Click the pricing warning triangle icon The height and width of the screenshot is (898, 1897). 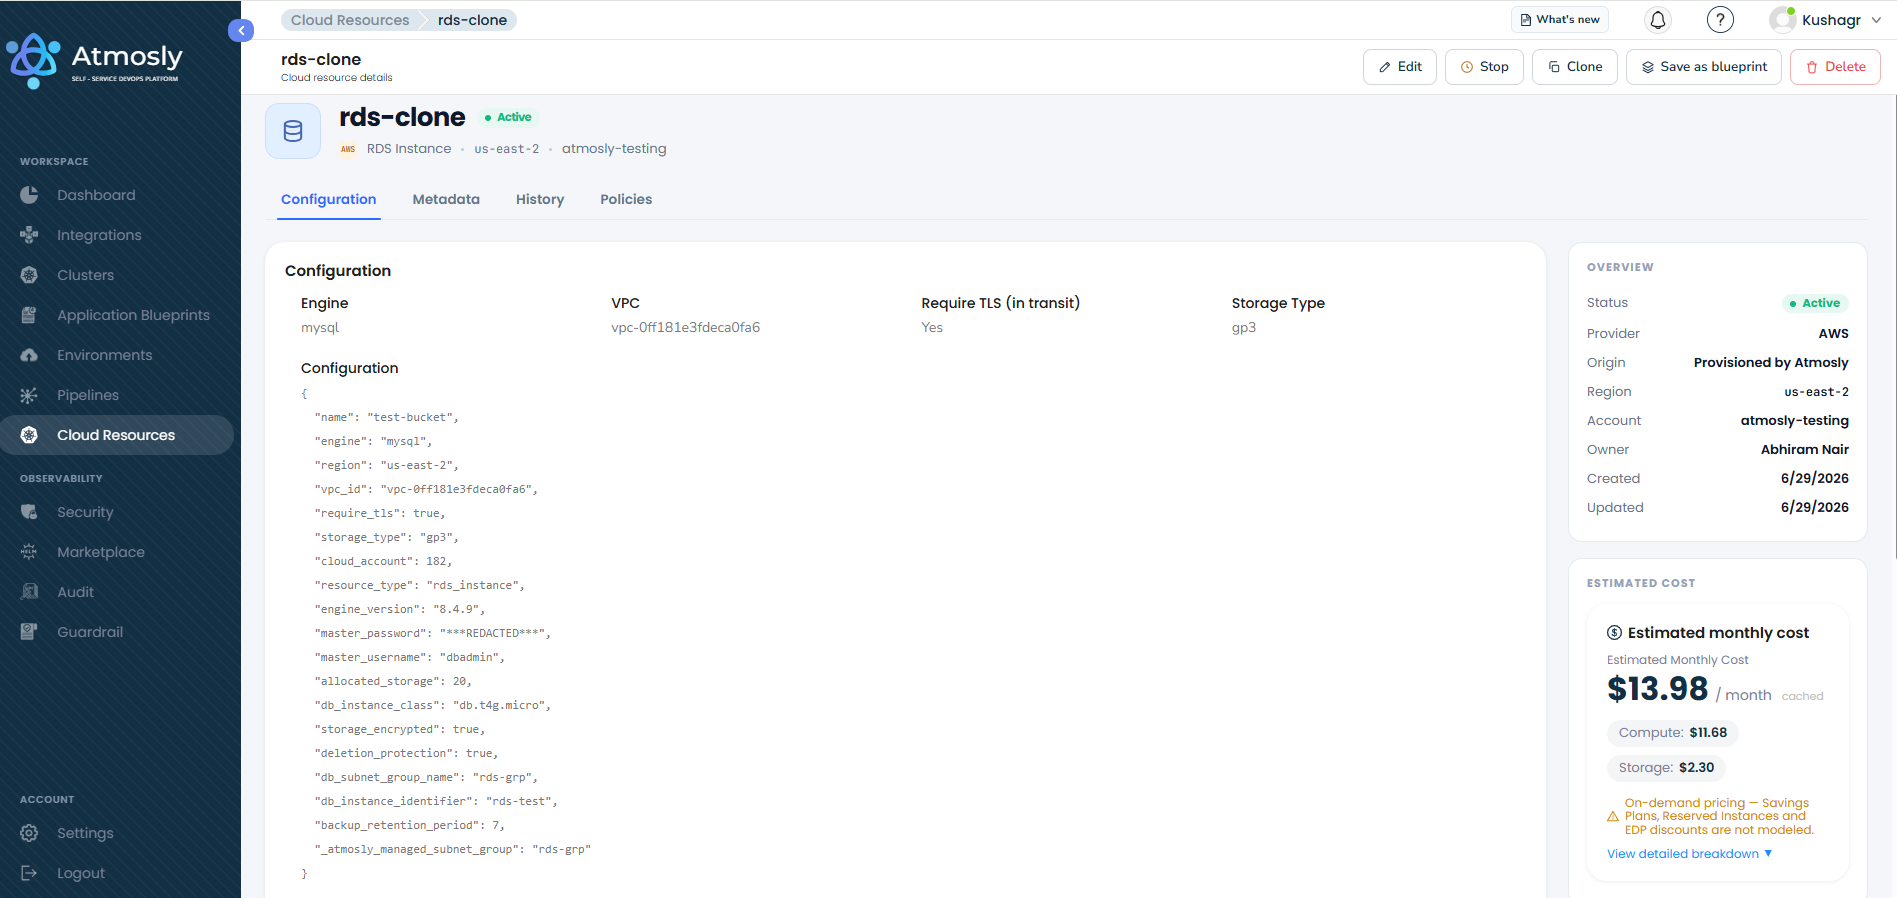1613,817
